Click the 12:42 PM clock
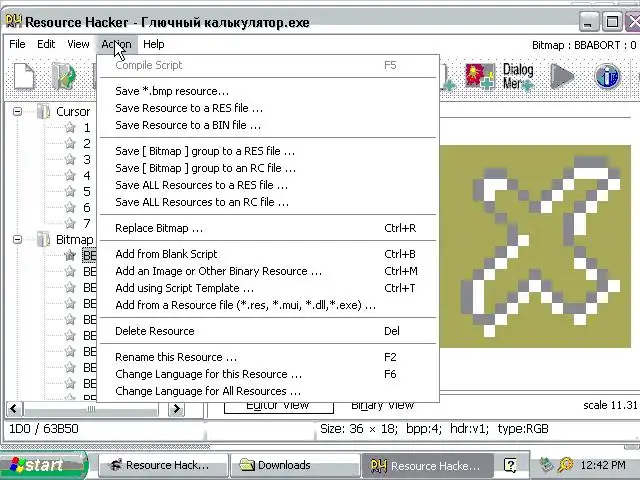The width and height of the screenshot is (640, 480). 603,465
